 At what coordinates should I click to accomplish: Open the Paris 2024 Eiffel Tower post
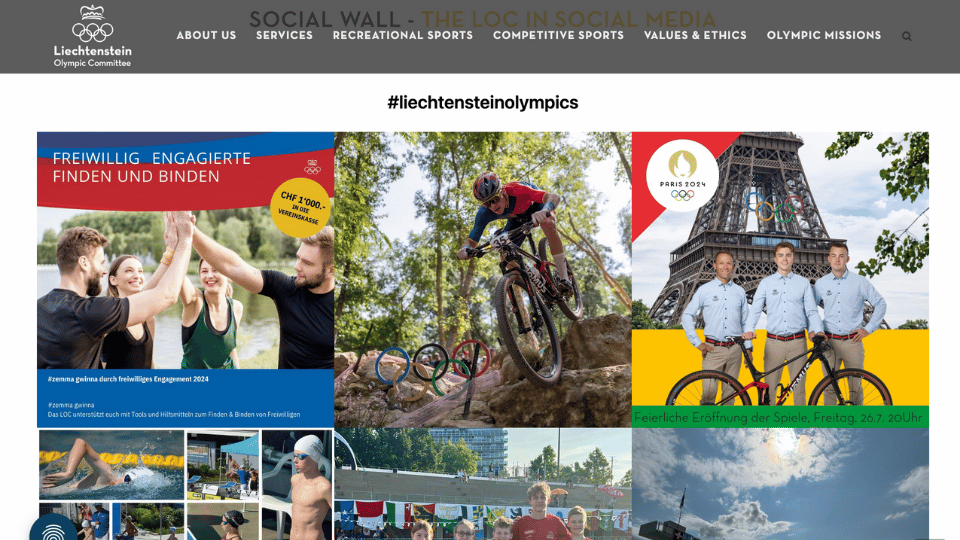pyautogui.click(x=780, y=280)
